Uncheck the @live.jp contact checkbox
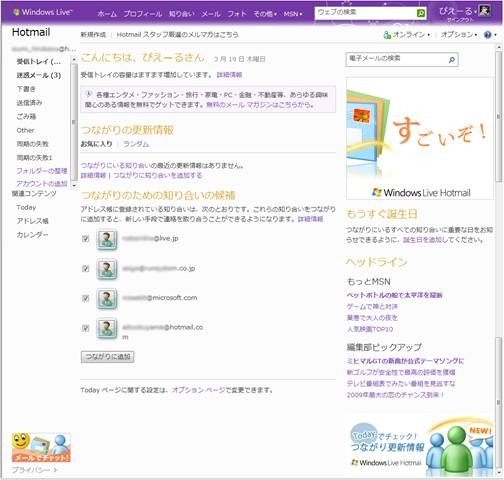The height and width of the screenshot is (480, 504). pos(86,239)
